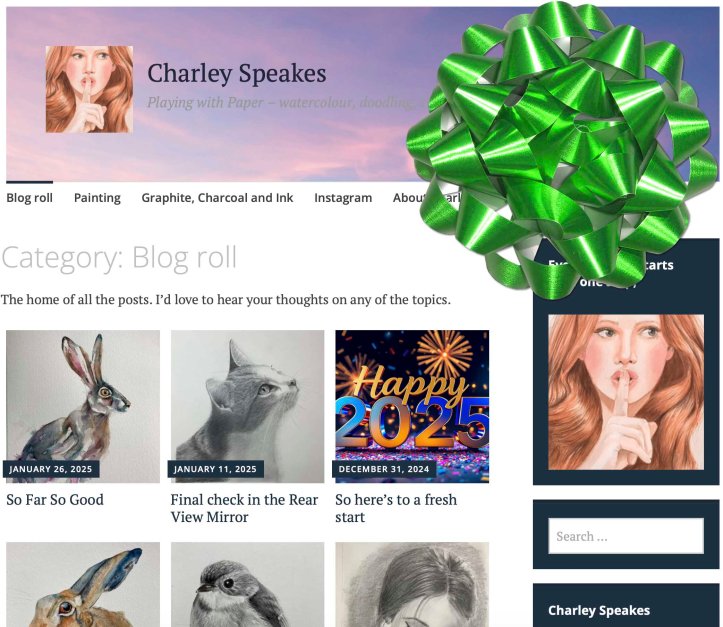The height and width of the screenshot is (627, 723).
Task: Click the December 31, 2024 date badge
Action: pyautogui.click(x=384, y=469)
